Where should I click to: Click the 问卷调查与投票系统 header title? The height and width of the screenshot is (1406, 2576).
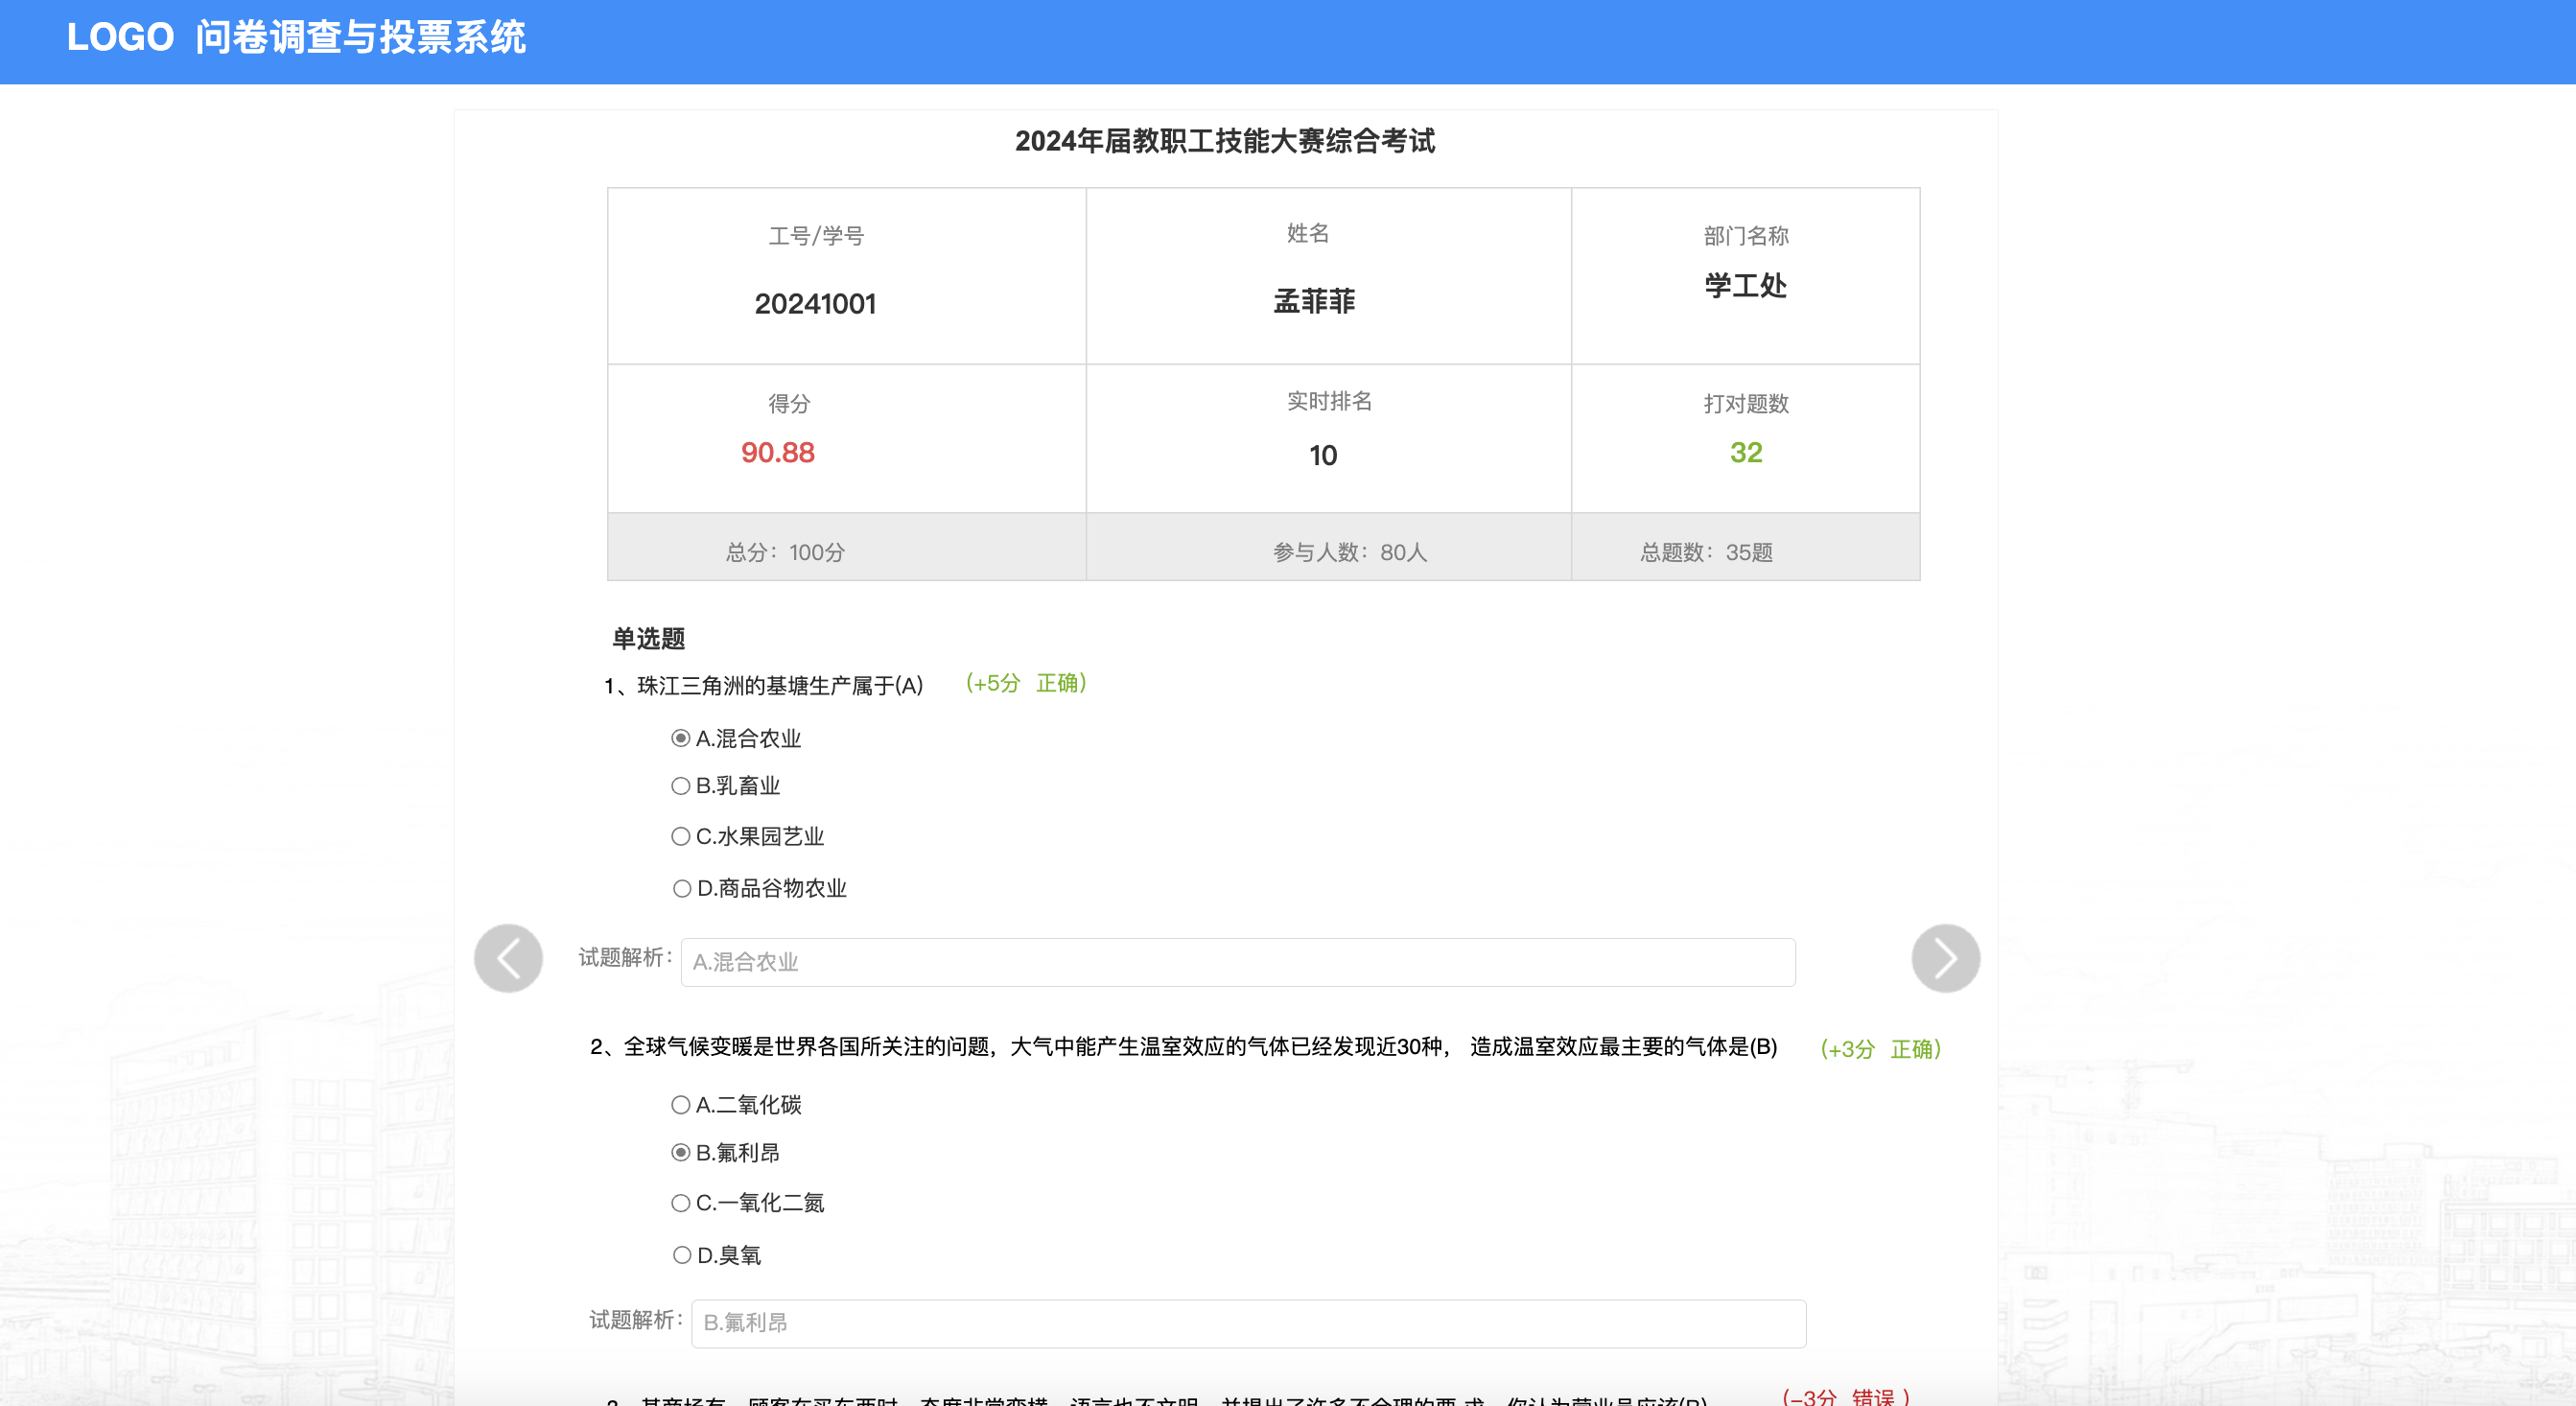(360, 38)
